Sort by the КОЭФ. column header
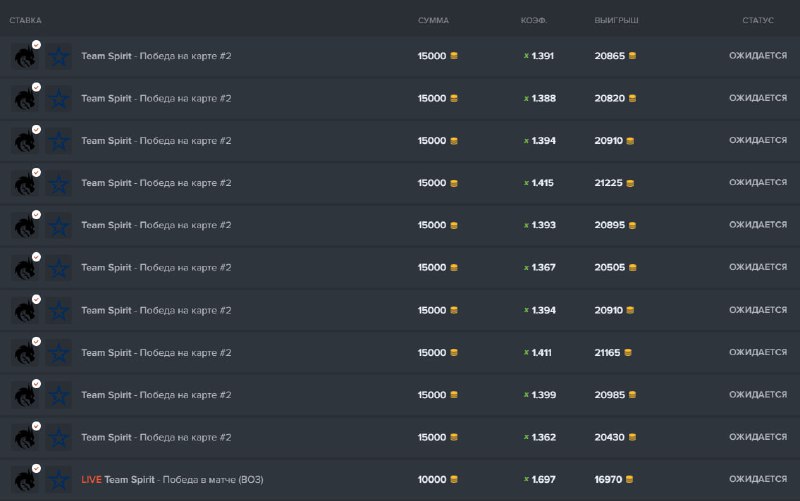 [x=534, y=20]
